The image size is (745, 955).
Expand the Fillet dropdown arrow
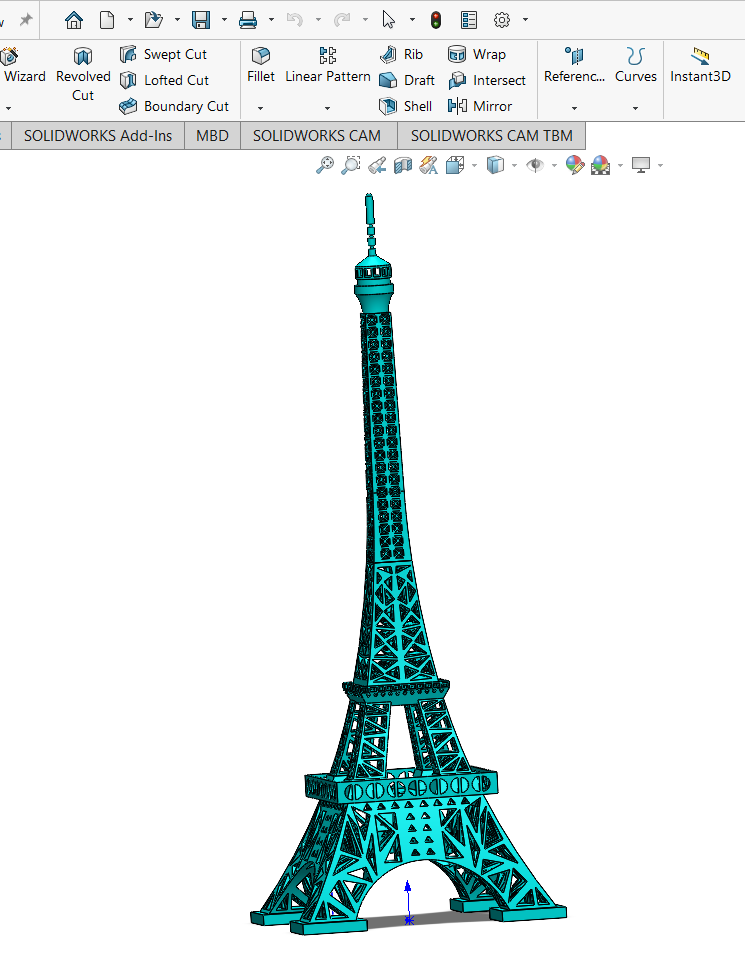click(x=260, y=108)
